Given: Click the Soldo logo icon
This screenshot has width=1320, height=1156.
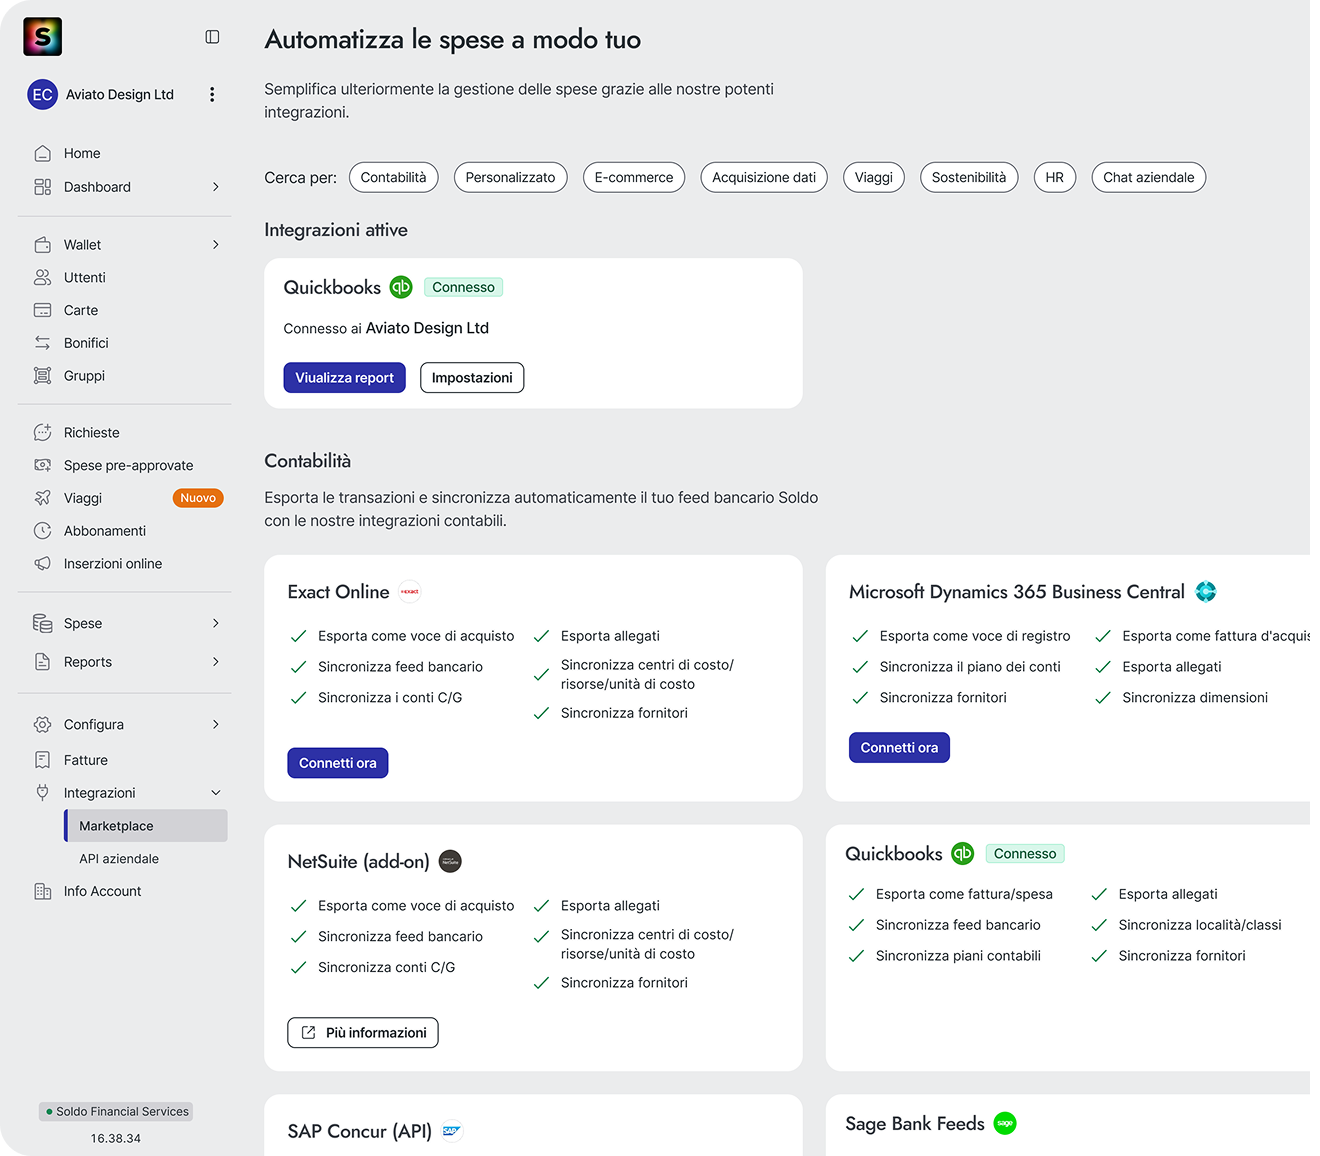Looking at the screenshot, I should [42, 37].
